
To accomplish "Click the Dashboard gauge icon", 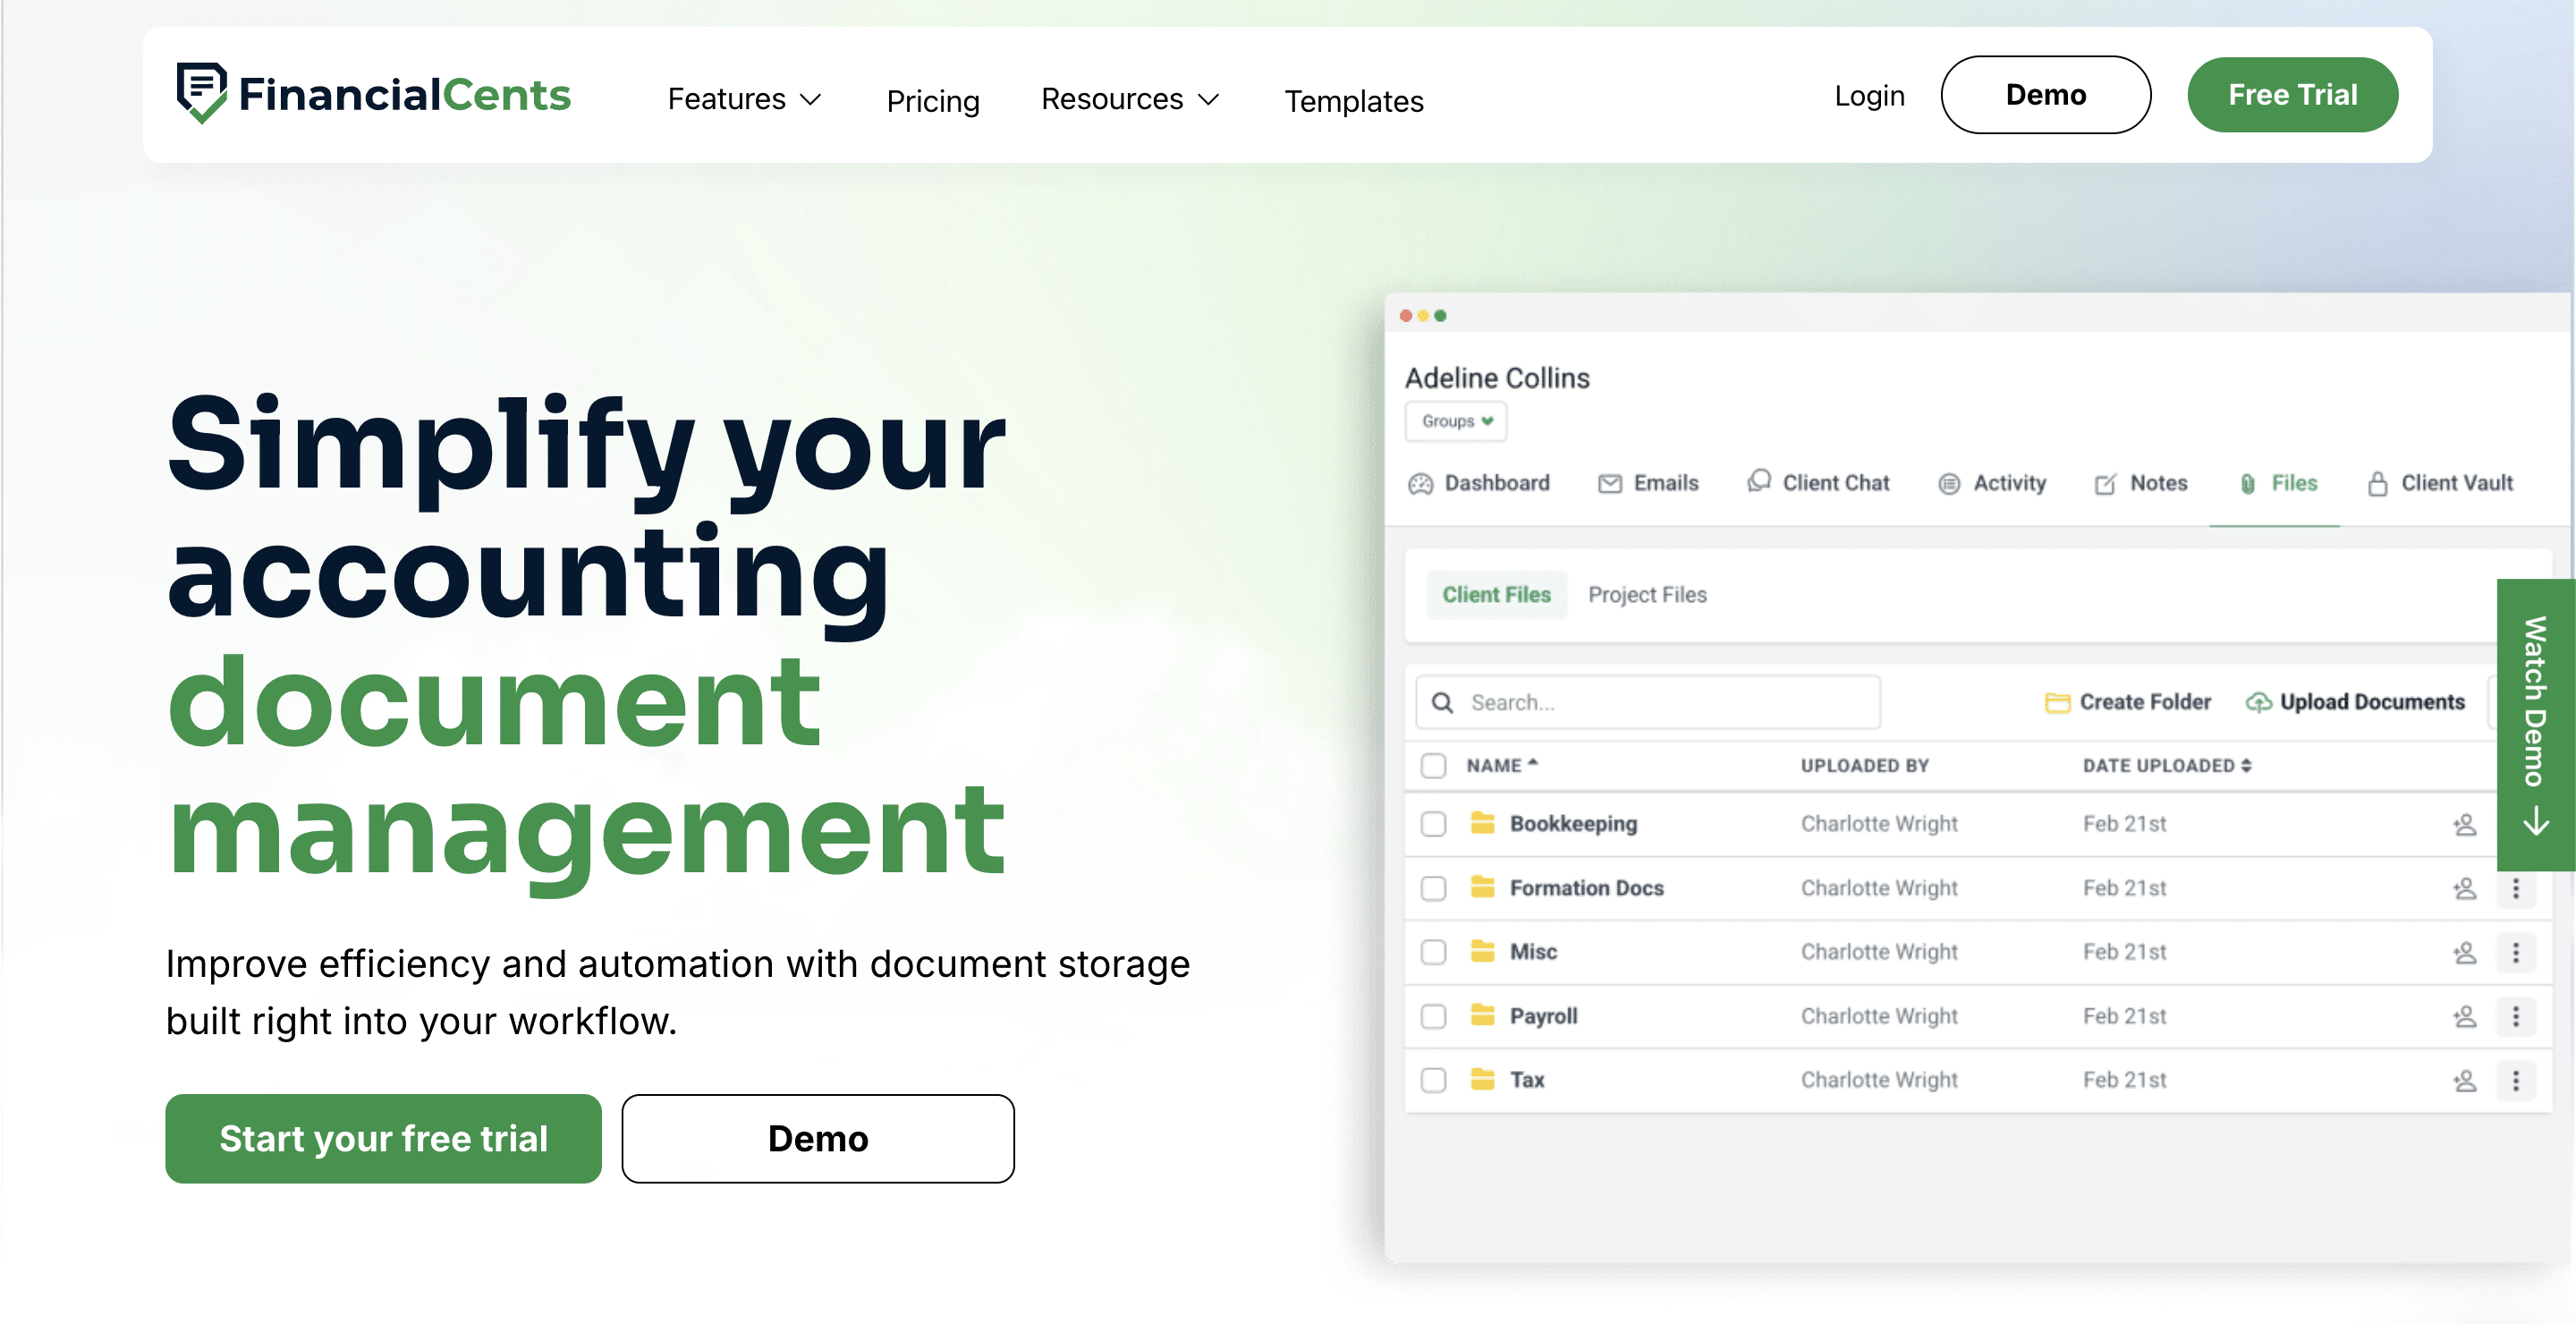I will click(x=1420, y=484).
